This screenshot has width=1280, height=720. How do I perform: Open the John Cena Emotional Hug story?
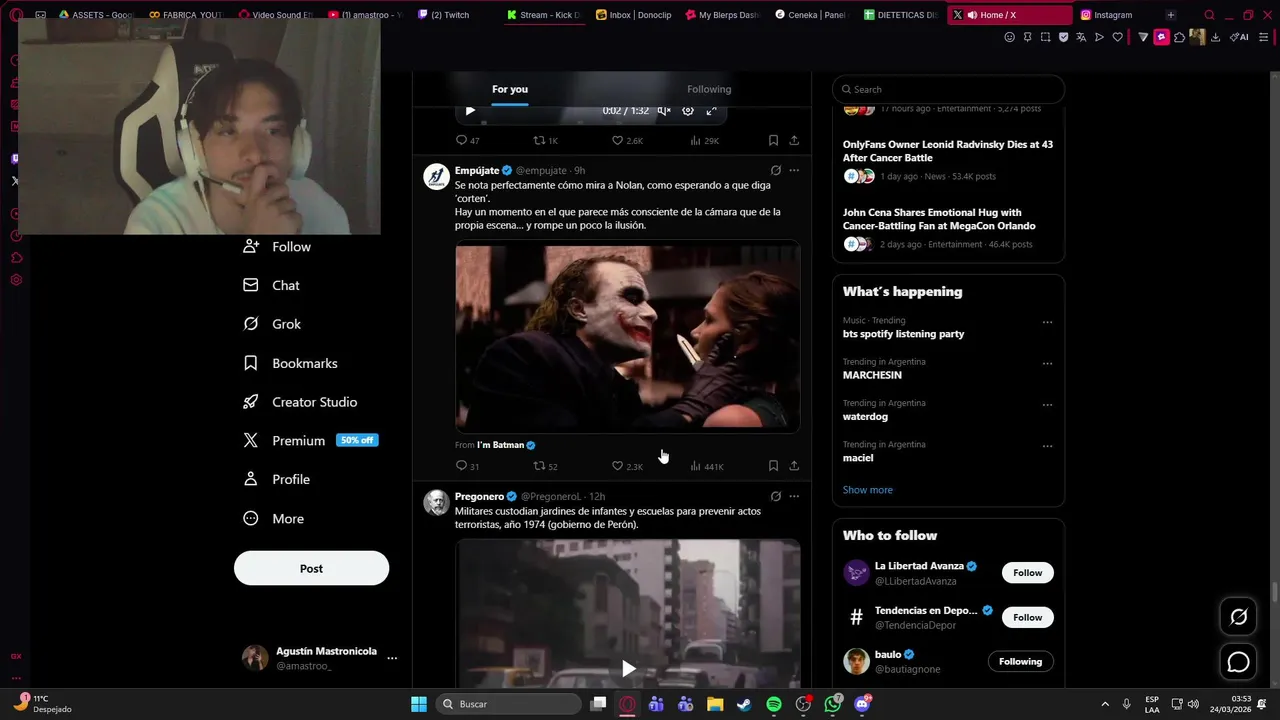tap(948, 228)
